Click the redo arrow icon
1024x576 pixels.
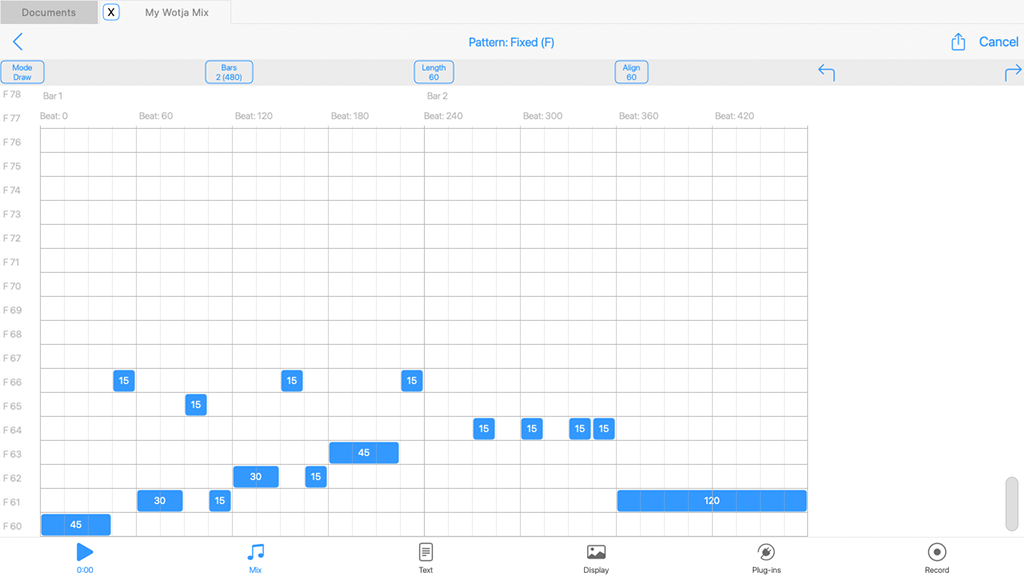(1012, 72)
